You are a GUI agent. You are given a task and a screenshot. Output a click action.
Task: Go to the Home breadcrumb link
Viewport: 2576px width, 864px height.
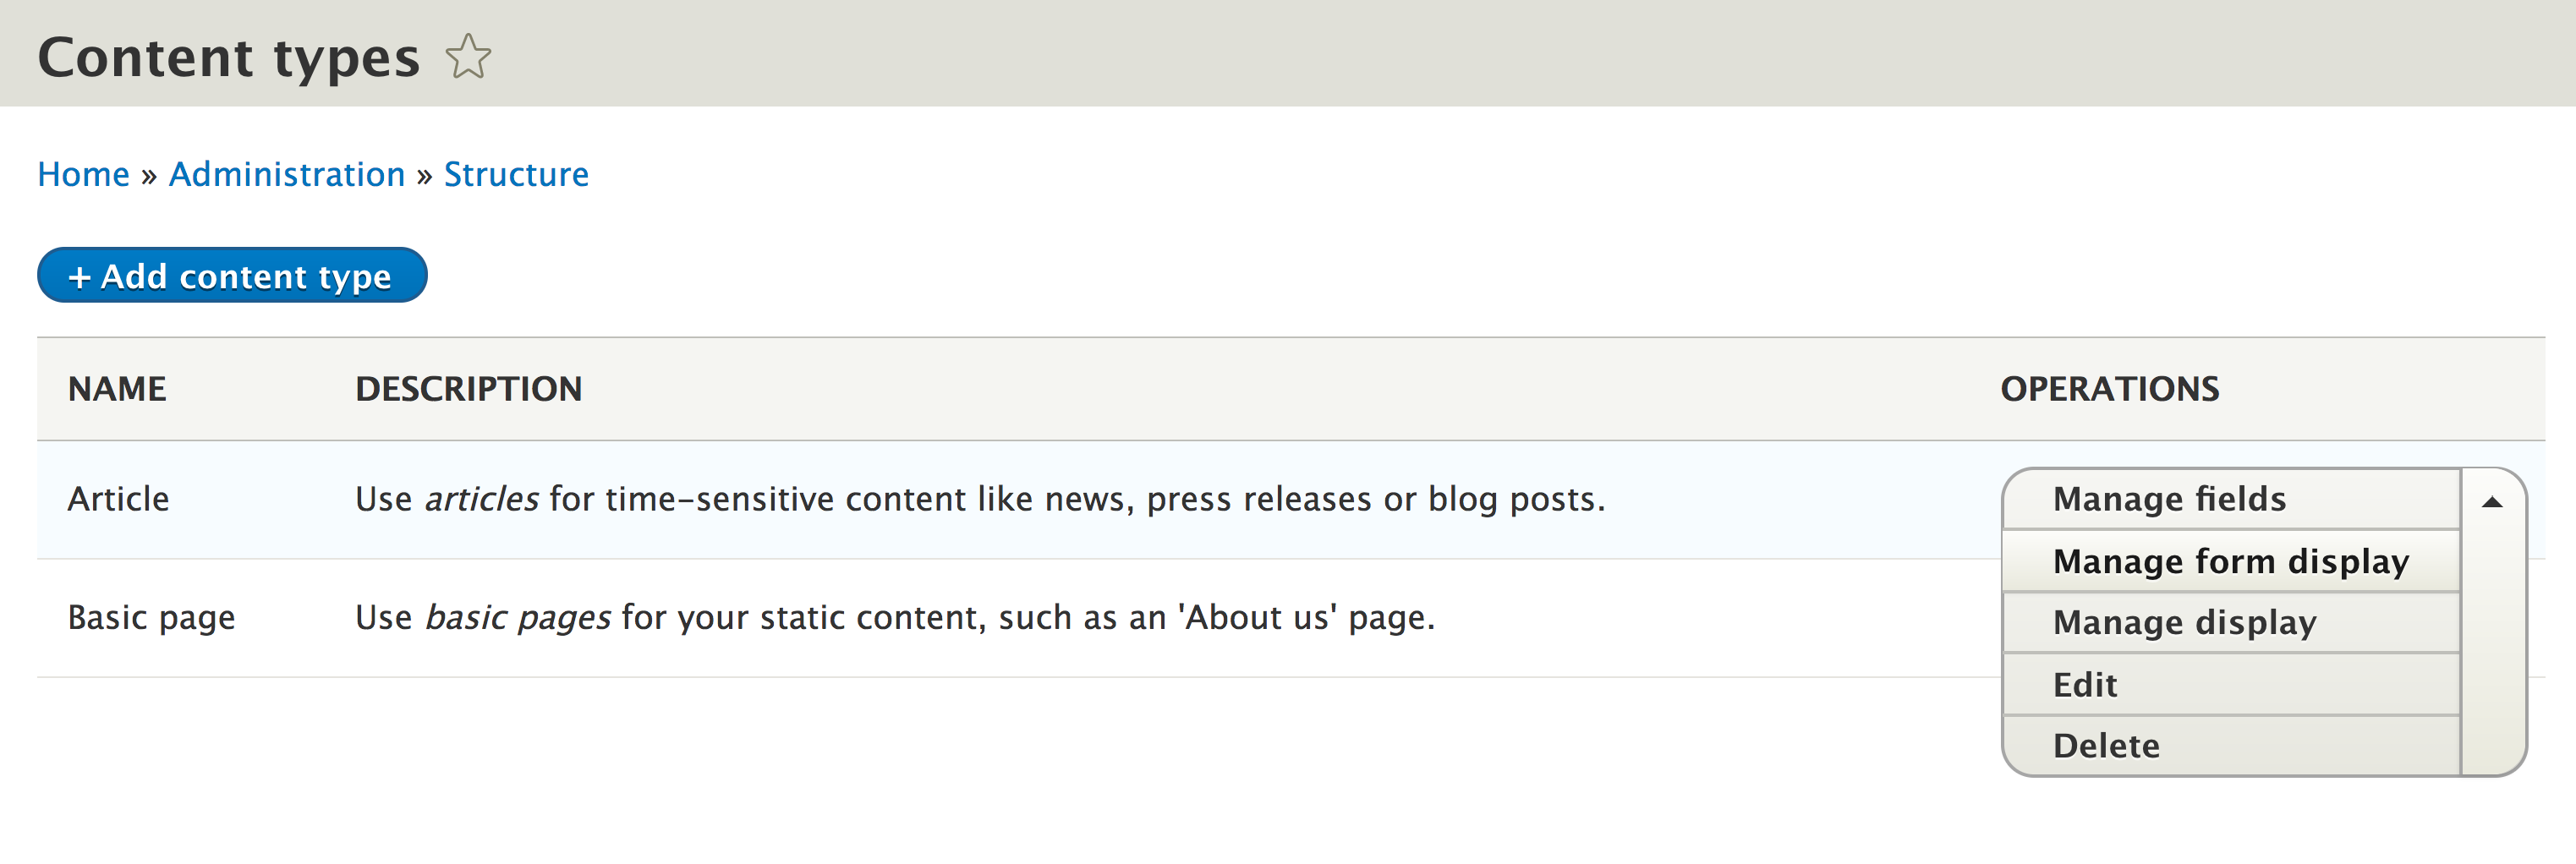coord(84,174)
